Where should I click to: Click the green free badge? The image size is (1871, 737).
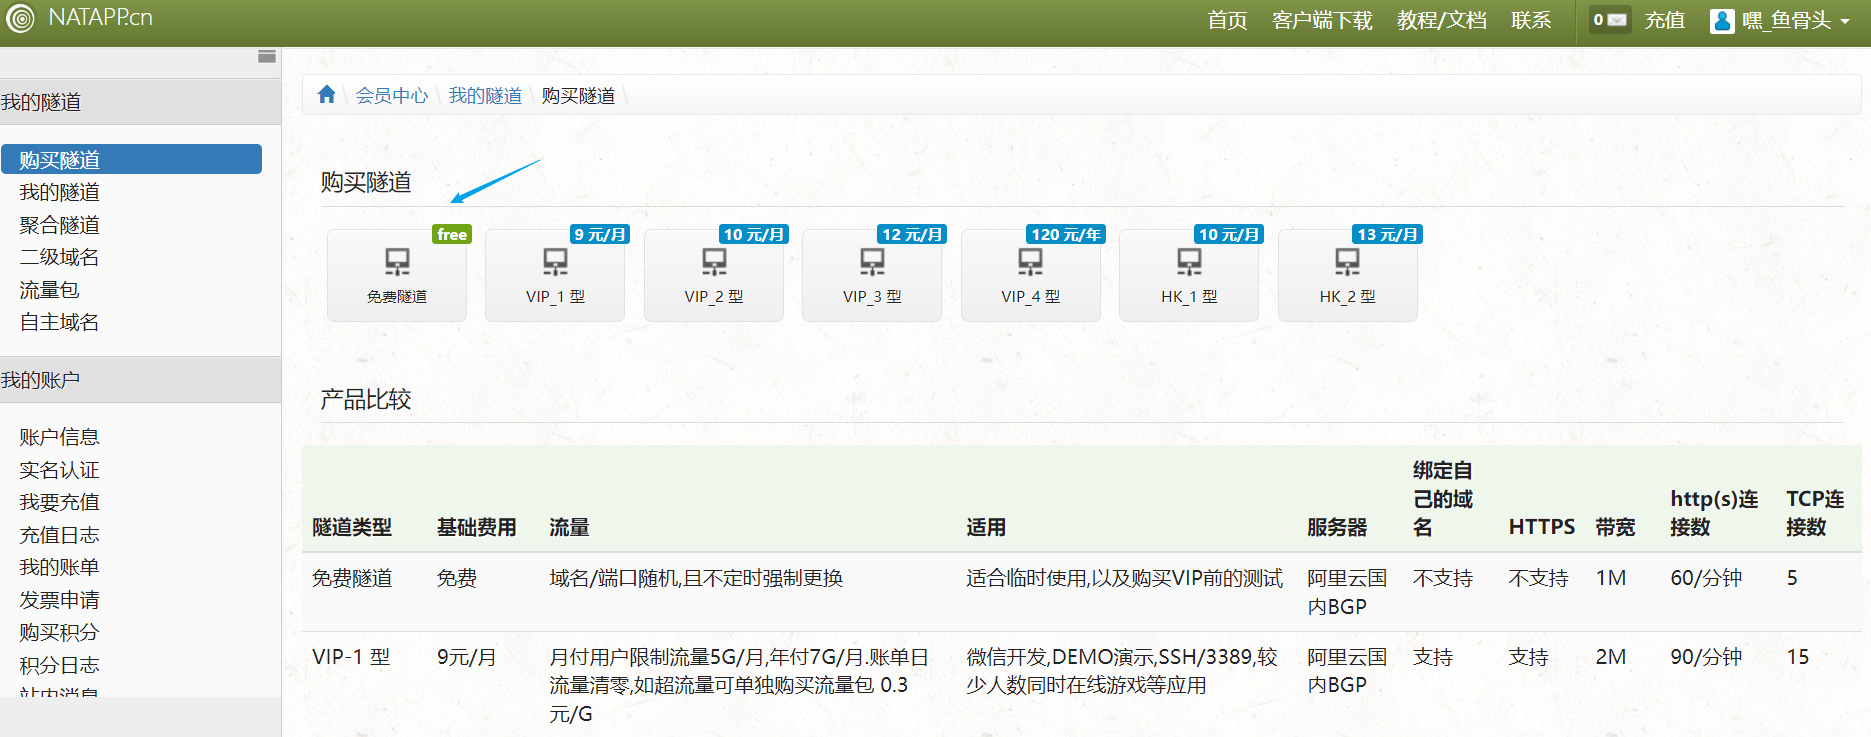point(452,234)
